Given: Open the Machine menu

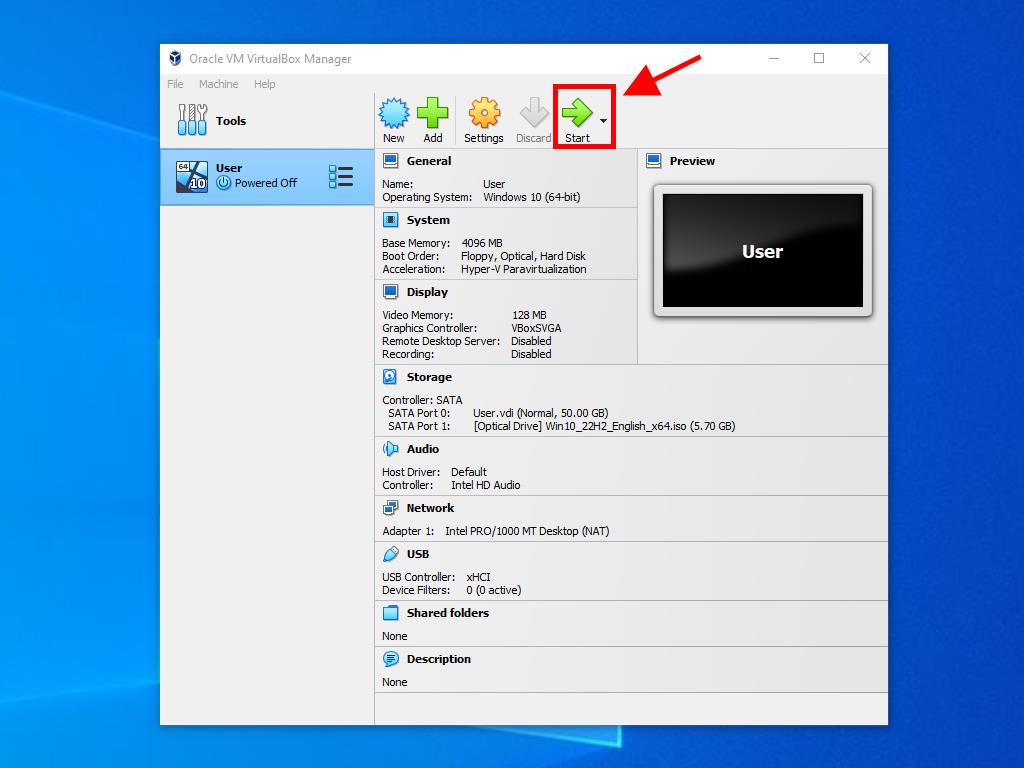Looking at the screenshot, I should click(218, 84).
